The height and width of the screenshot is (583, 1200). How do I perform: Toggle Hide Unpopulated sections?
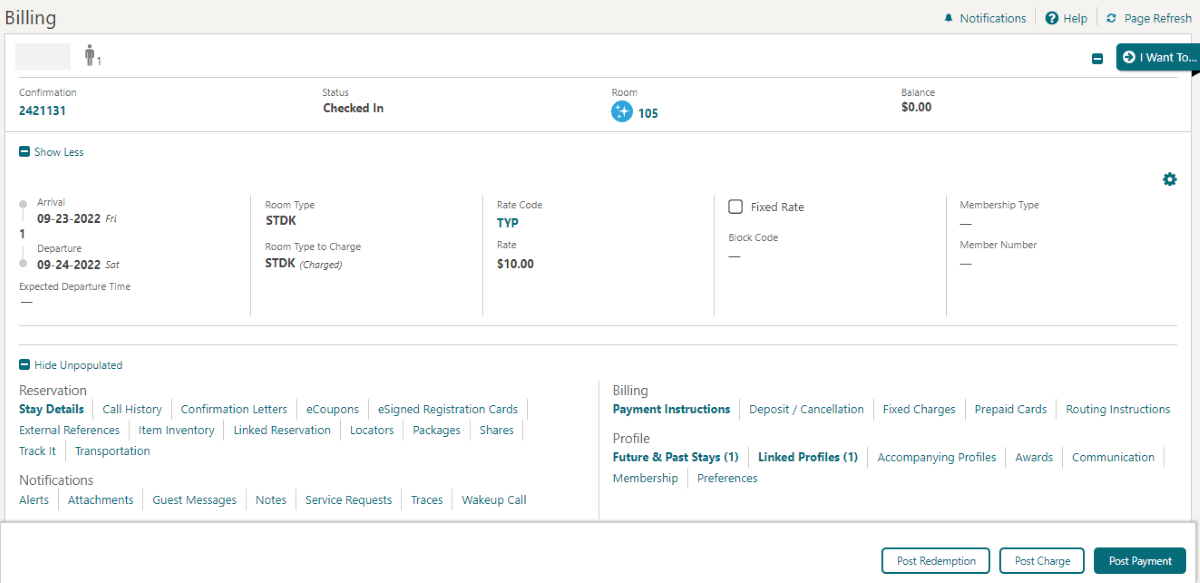tap(70, 364)
